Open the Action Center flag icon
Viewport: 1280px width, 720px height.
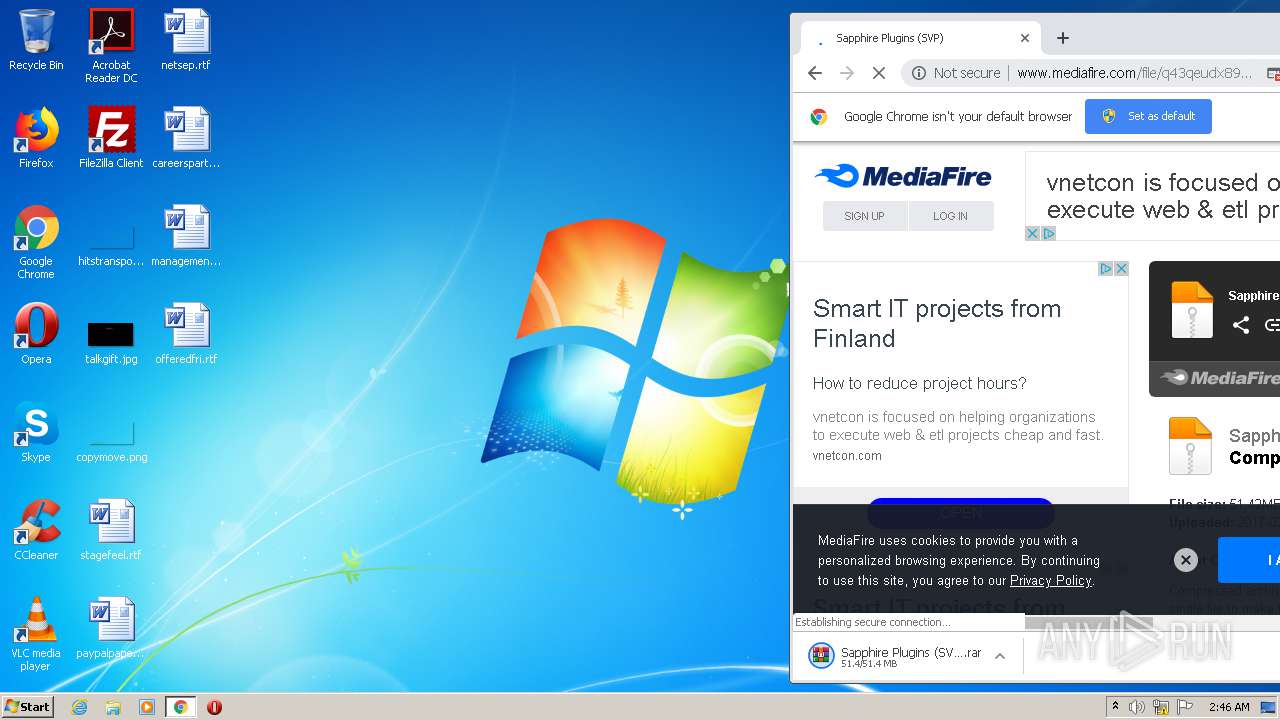[x=1185, y=707]
